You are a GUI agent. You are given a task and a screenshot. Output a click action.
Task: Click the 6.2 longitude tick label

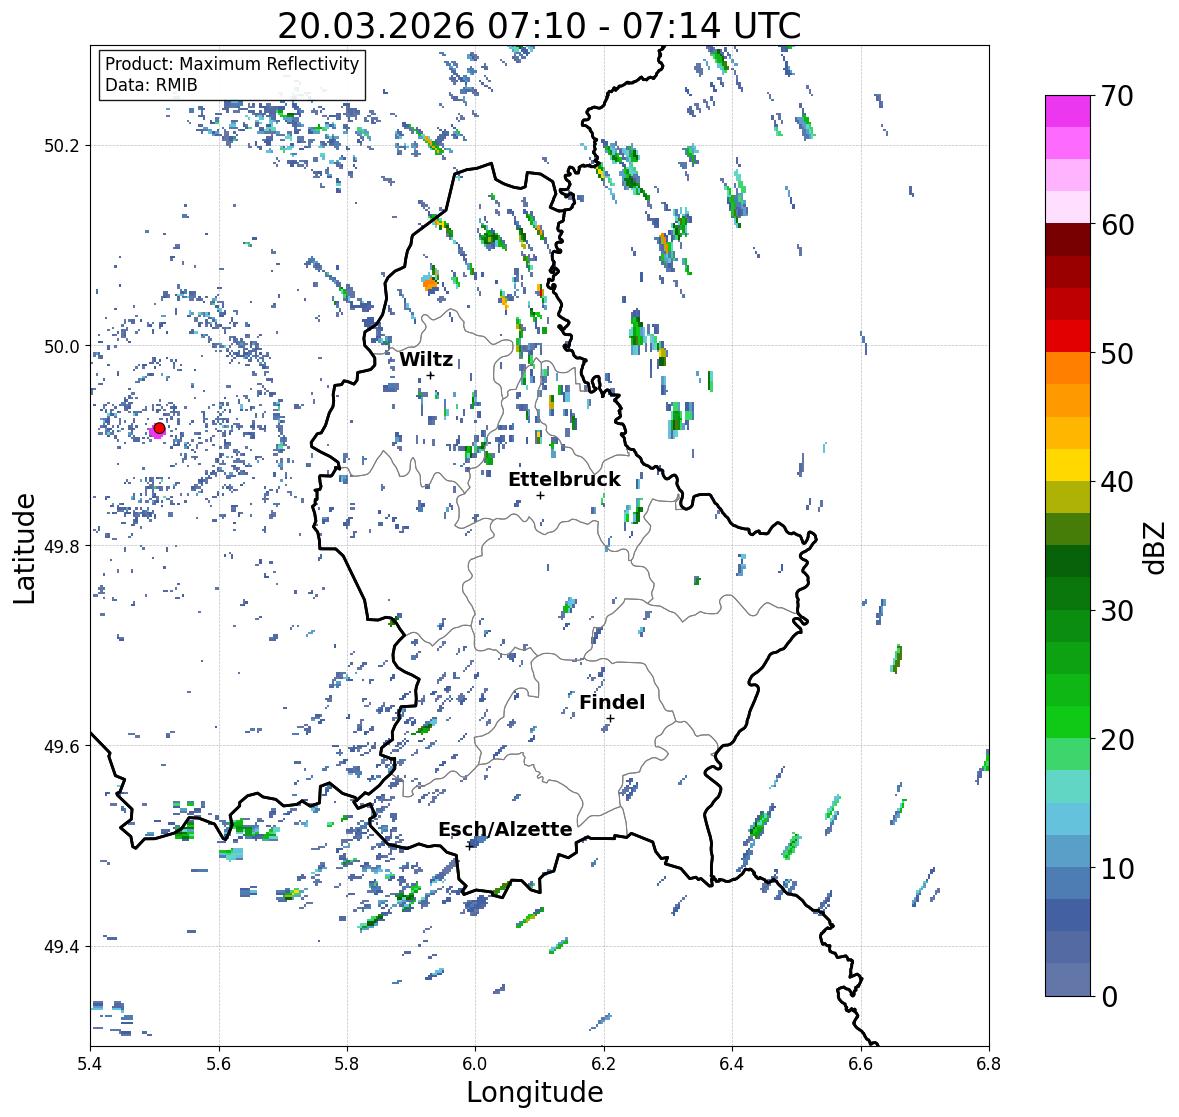coord(604,1064)
